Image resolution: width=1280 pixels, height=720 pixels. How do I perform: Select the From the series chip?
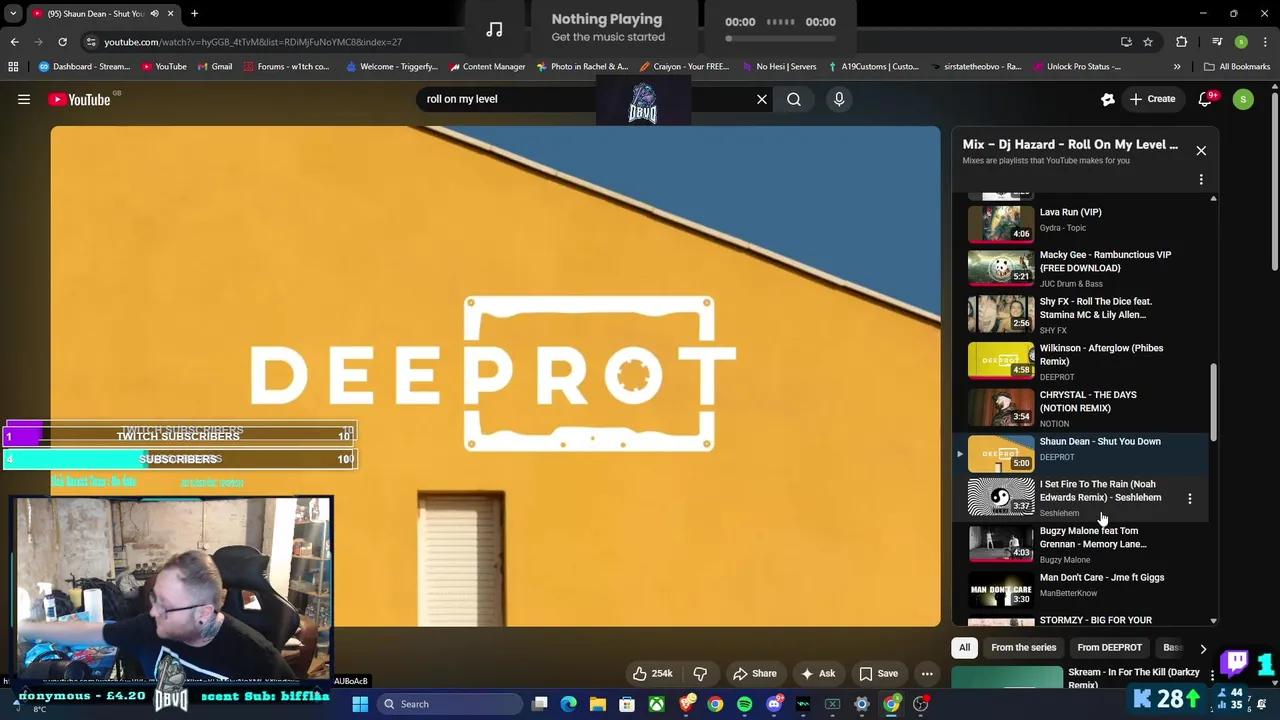pyautogui.click(x=1023, y=648)
